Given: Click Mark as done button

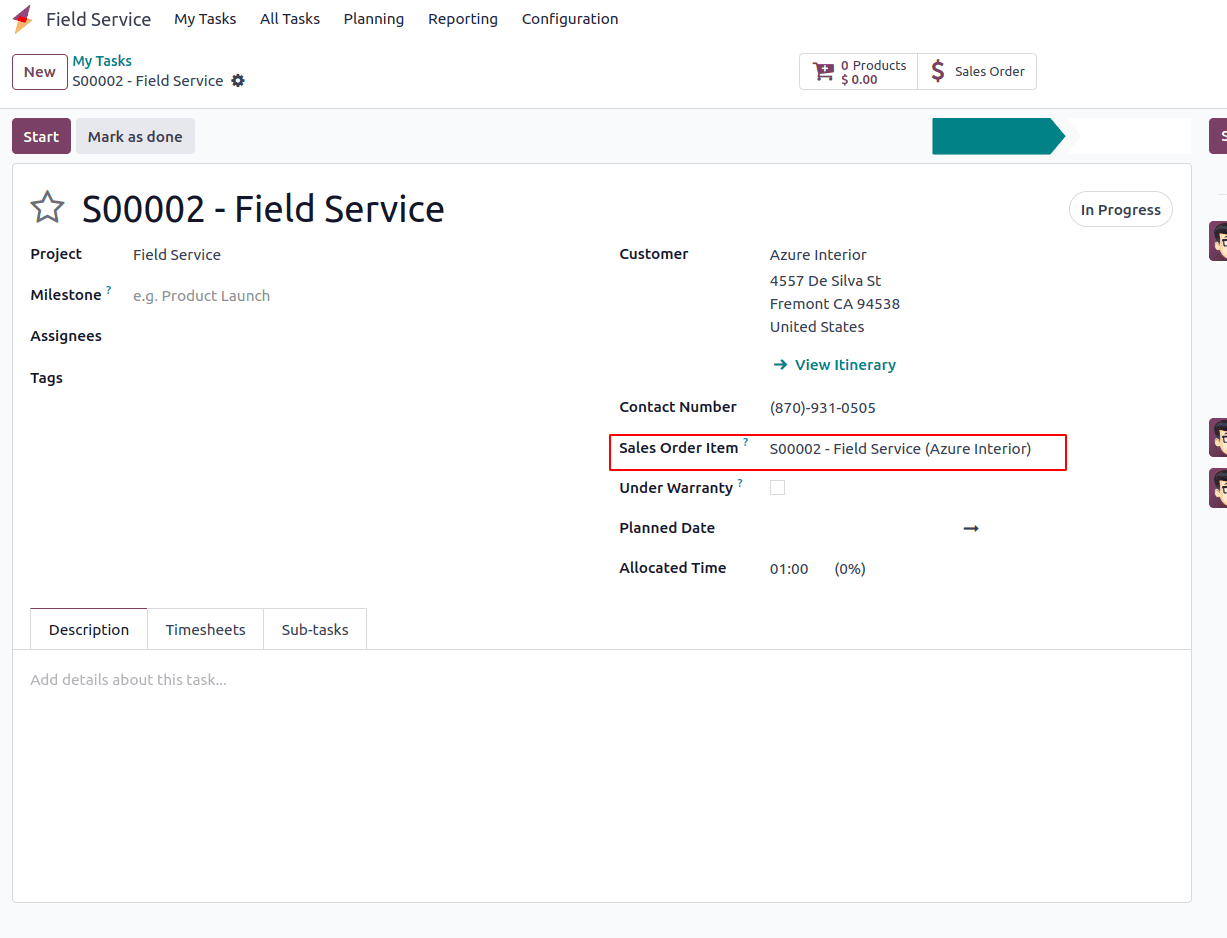Looking at the screenshot, I should [x=135, y=137].
